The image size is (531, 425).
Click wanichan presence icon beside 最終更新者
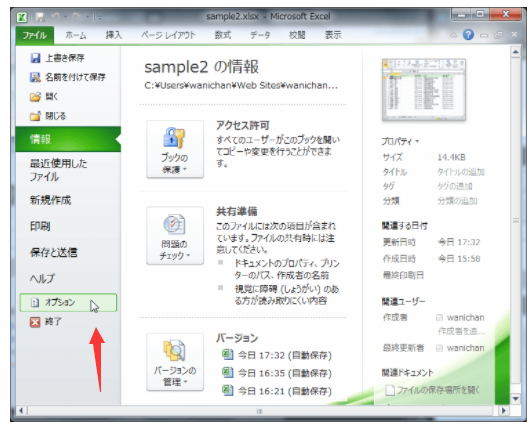[439, 348]
